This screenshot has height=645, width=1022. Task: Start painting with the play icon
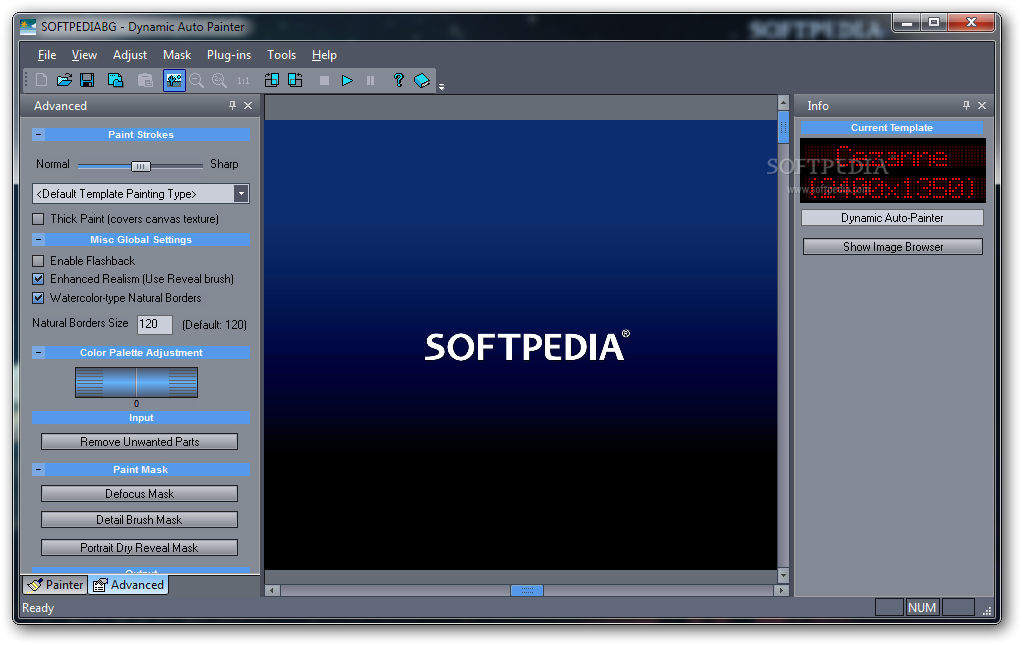[x=347, y=80]
